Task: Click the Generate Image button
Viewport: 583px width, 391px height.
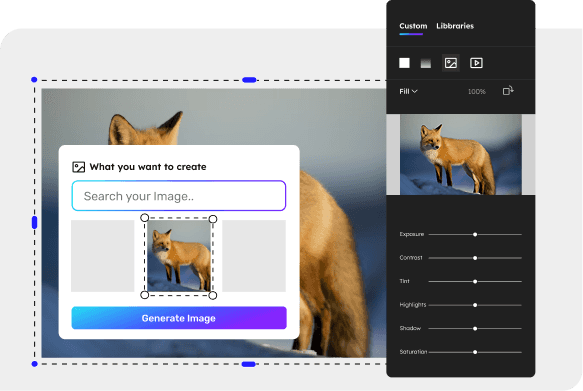Action: click(179, 318)
